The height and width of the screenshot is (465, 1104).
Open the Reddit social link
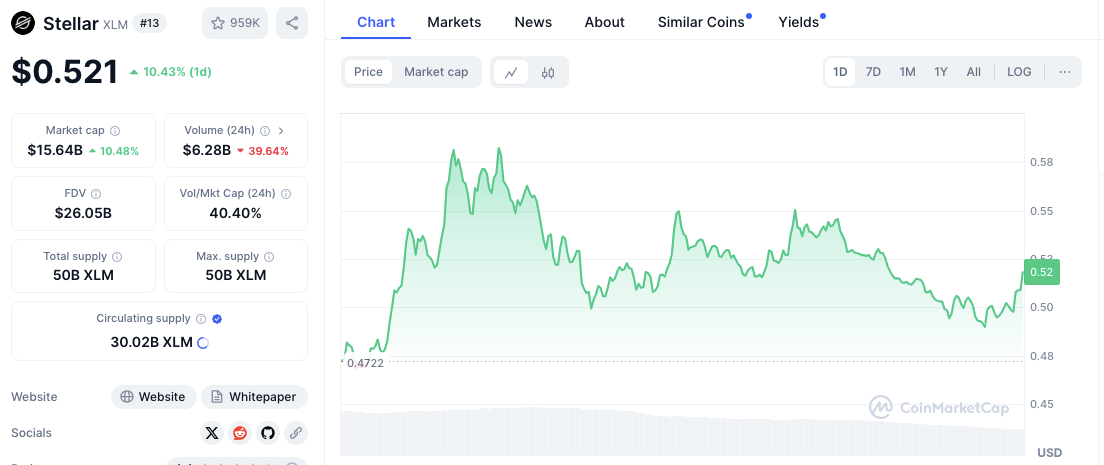(240, 433)
